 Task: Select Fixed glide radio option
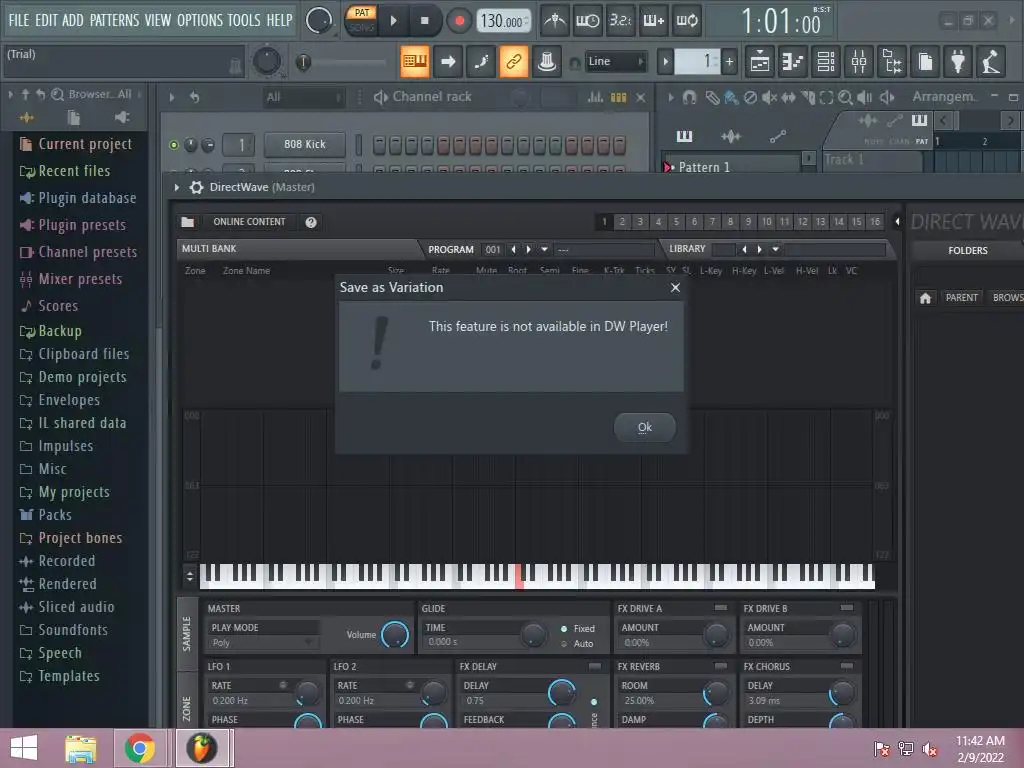(x=564, y=629)
